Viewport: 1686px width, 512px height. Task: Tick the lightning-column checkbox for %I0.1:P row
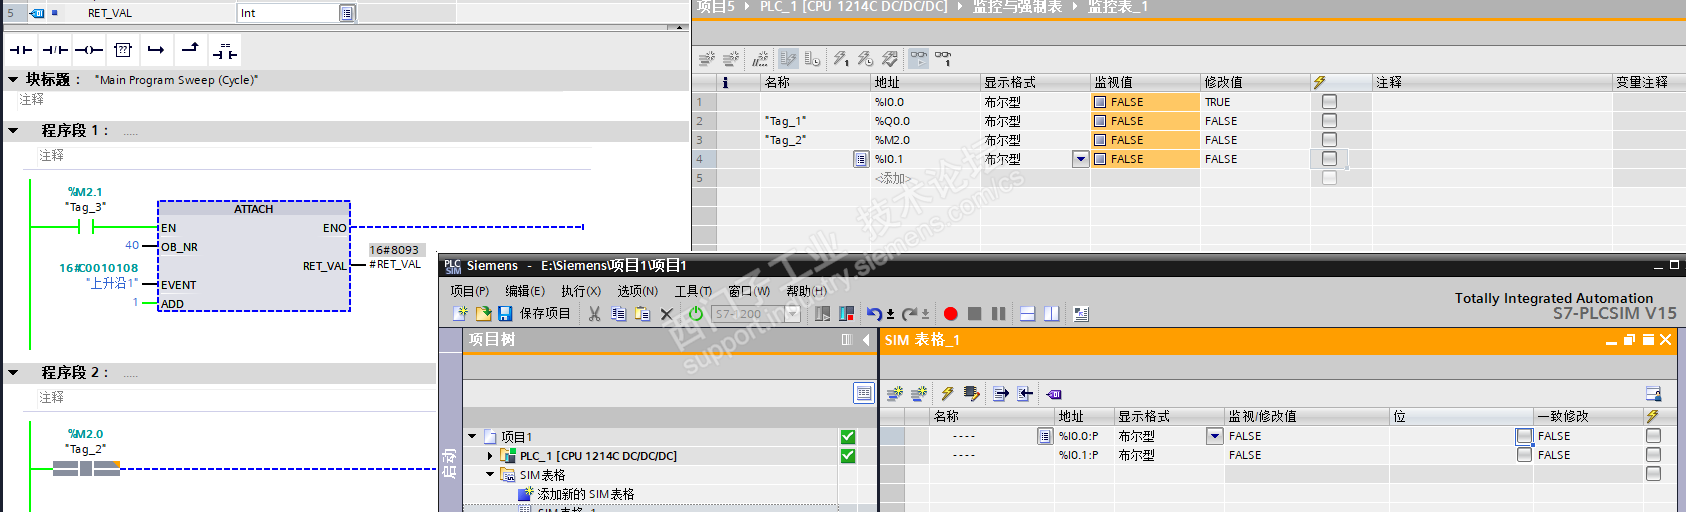[x=1653, y=455]
